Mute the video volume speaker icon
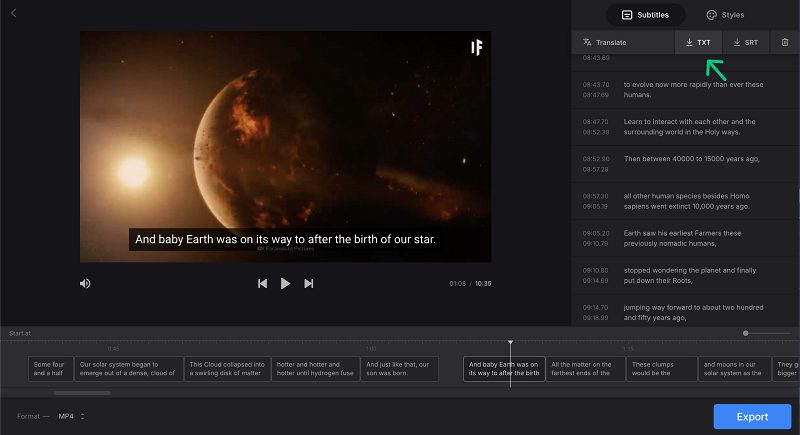Image resolution: width=800 pixels, height=435 pixels. tap(85, 284)
